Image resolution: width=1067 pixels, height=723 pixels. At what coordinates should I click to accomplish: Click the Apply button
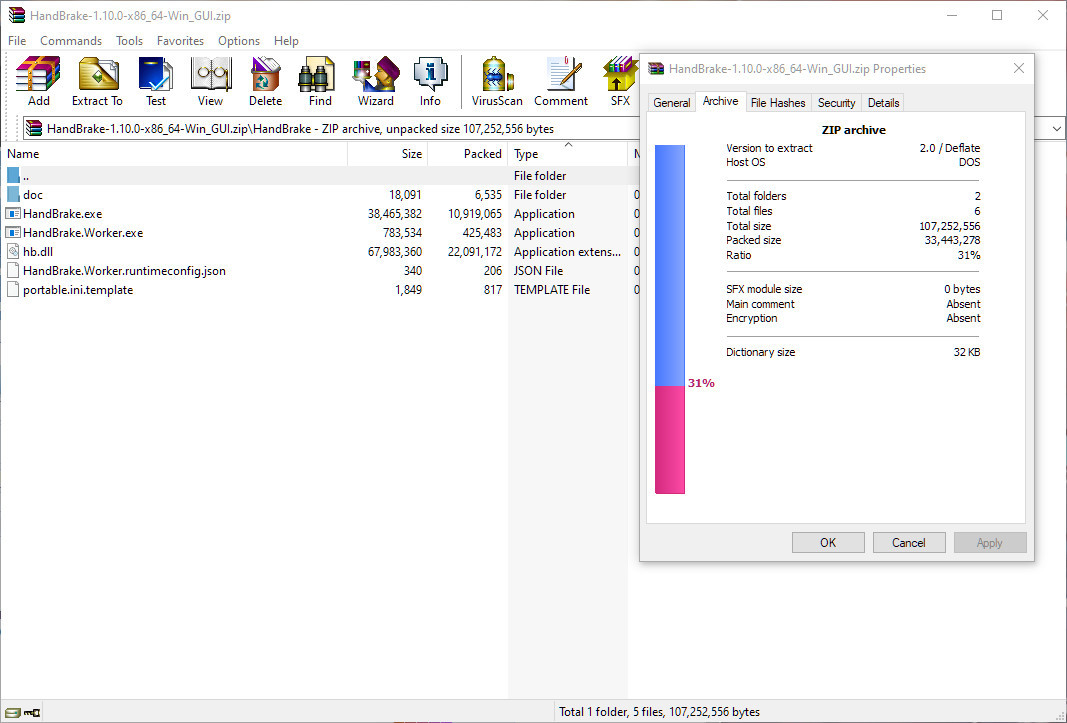coord(989,543)
